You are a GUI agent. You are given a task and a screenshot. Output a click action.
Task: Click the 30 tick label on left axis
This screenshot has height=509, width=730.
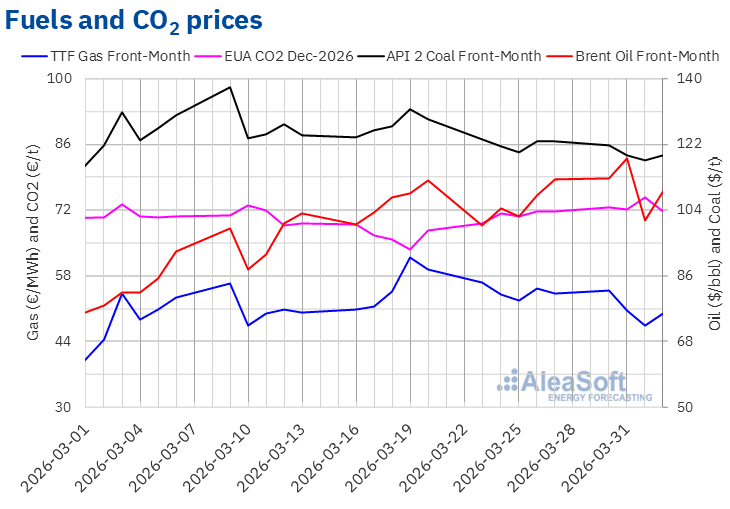[66, 407]
